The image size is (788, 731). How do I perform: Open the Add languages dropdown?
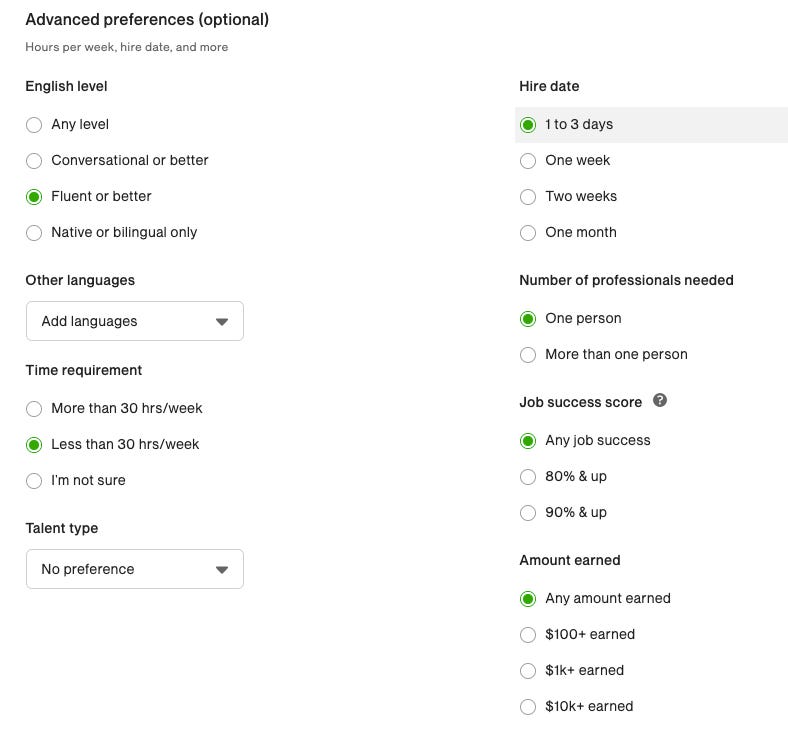134,321
